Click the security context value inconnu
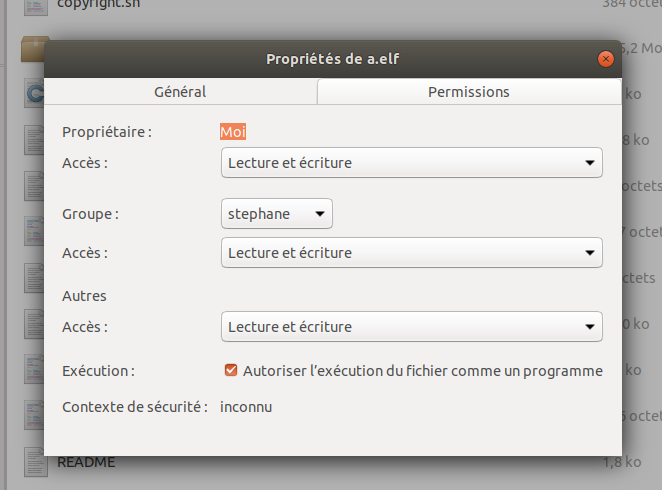The width and height of the screenshot is (662, 490). click(x=246, y=407)
